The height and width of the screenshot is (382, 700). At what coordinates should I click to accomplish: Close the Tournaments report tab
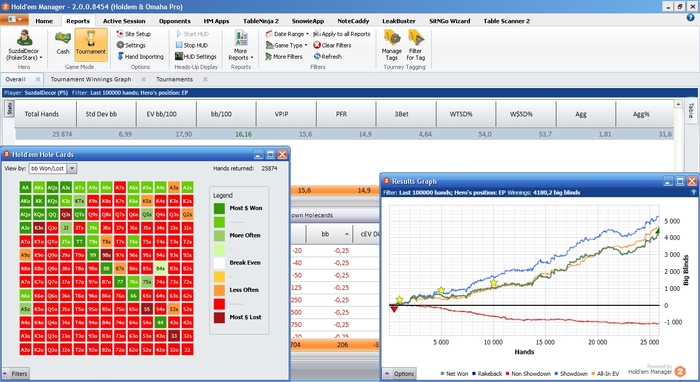pos(205,79)
